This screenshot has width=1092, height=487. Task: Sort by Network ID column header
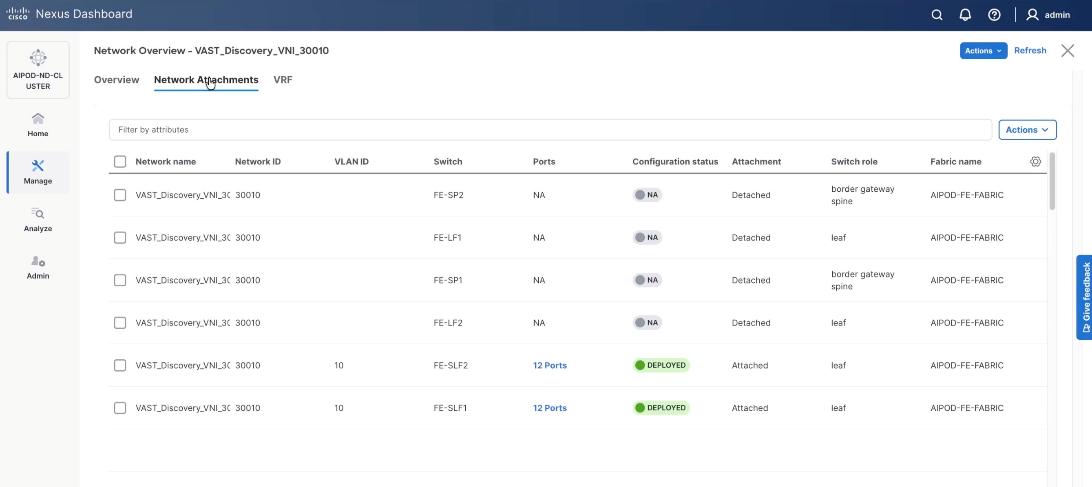pos(258,162)
